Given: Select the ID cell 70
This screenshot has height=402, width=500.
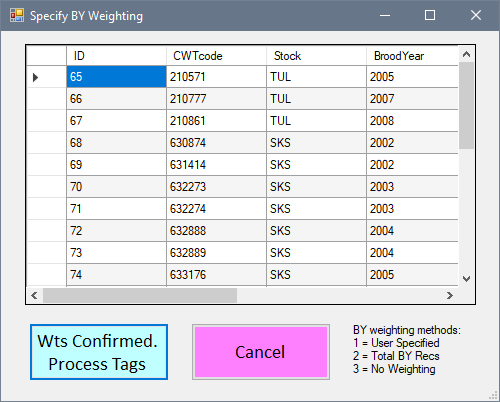Looking at the screenshot, I should click(x=116, y=187).
